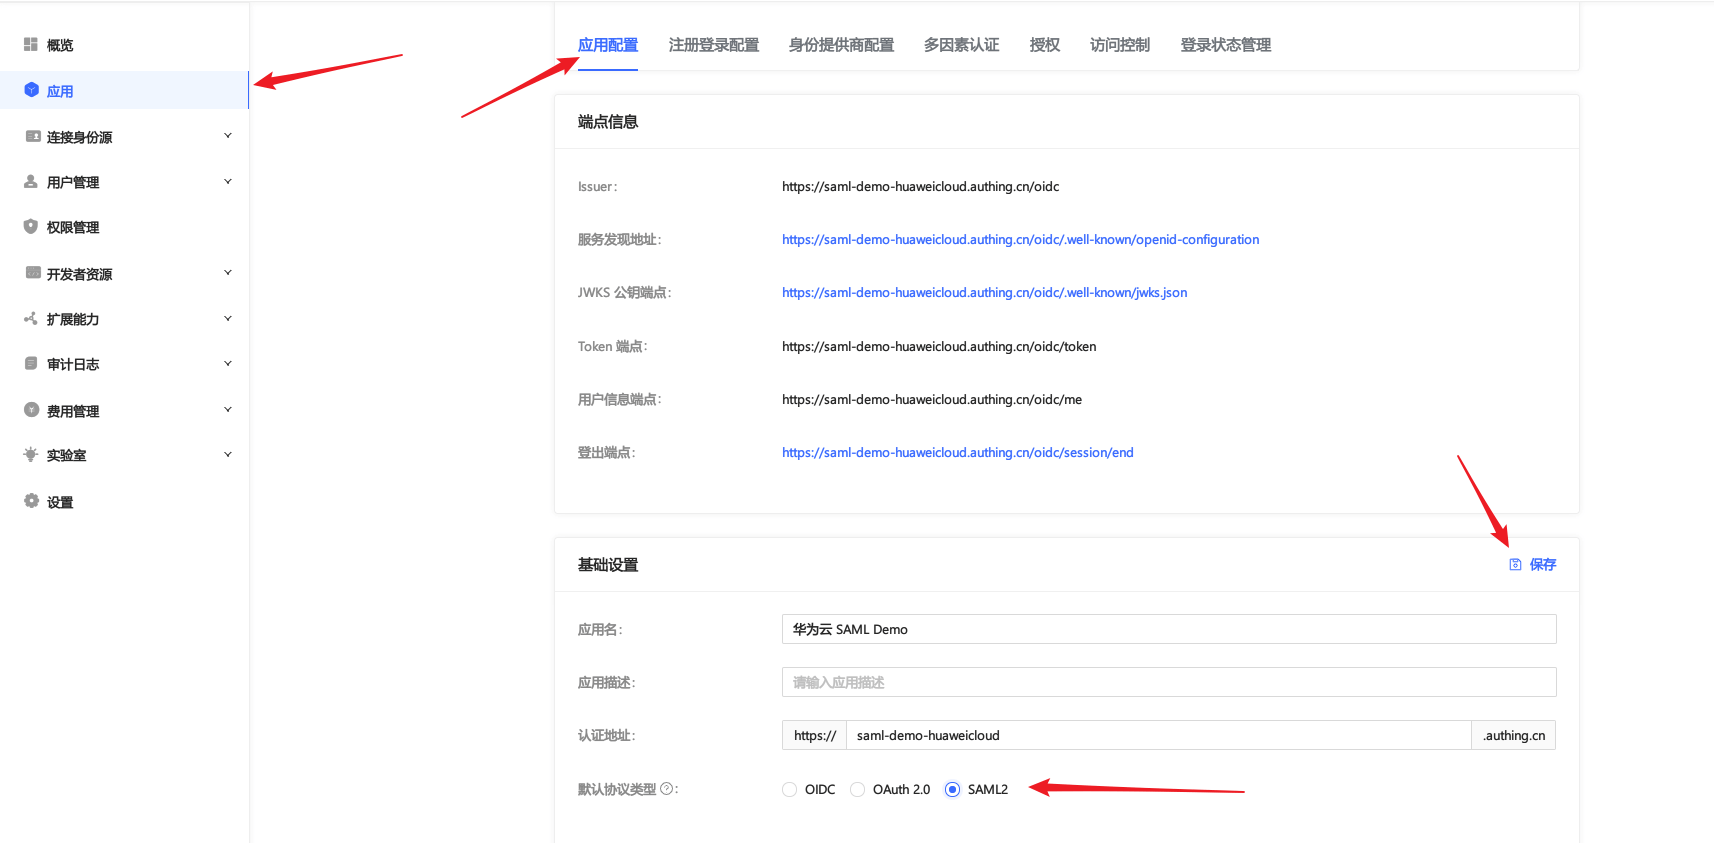This screenshot has height=843, width=1714.
Task: Expand the 连接身份源 sidebar menu
Action: point(228,136)
